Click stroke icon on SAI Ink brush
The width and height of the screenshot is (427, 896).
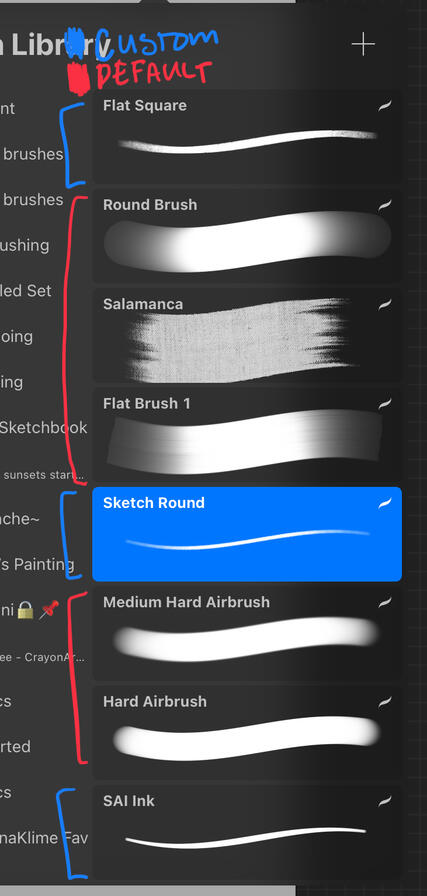[385, 801]
